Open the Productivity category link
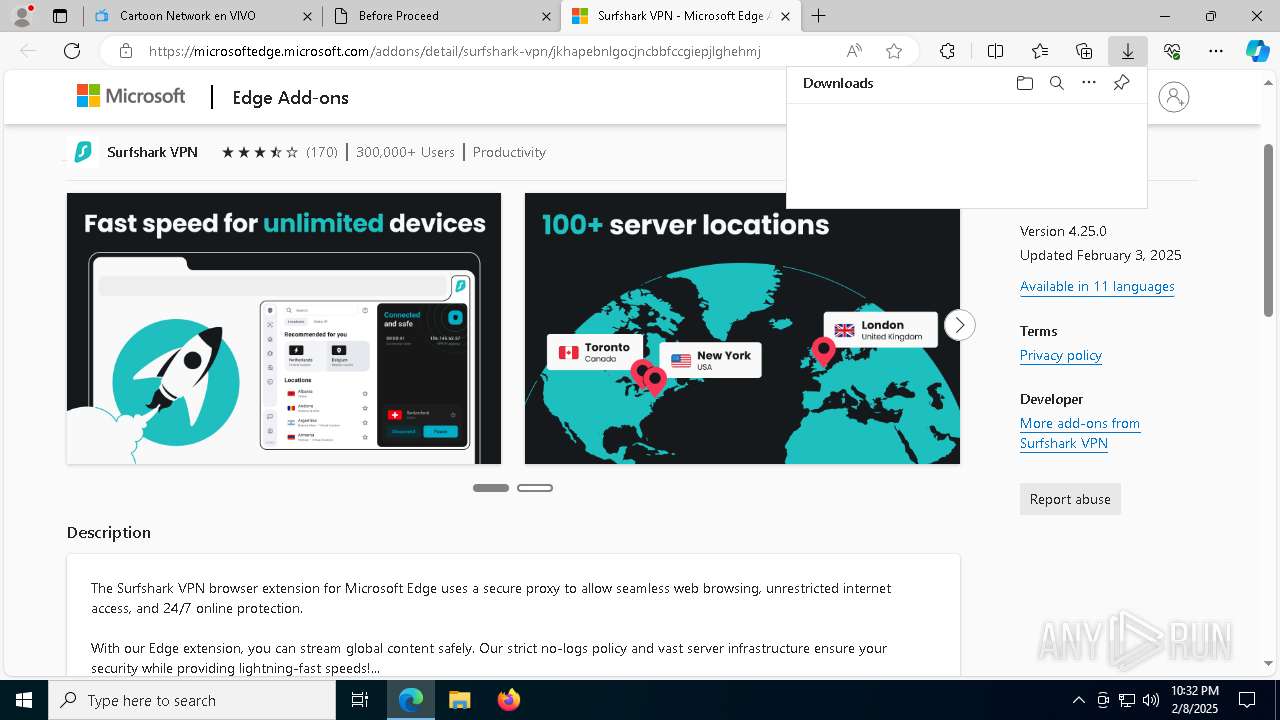 (x=509, y=152)
